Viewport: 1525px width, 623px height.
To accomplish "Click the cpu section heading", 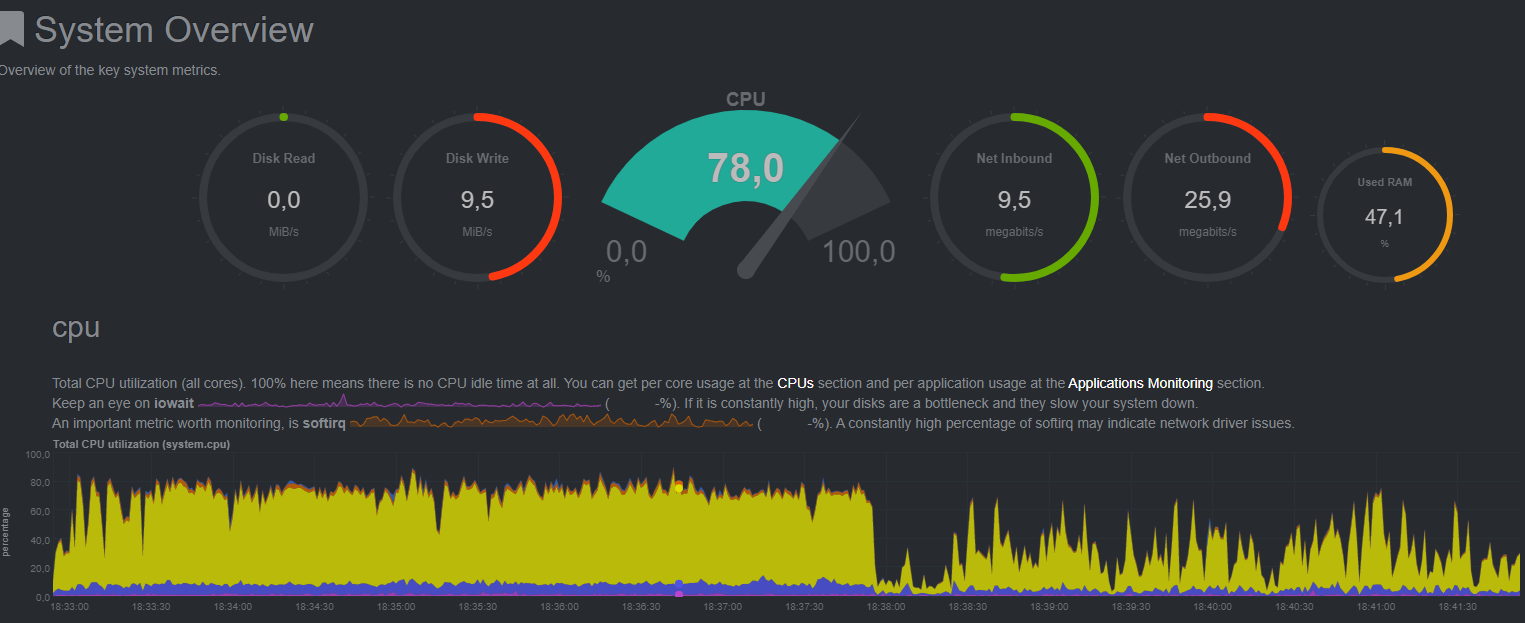I will click(76, 327).
